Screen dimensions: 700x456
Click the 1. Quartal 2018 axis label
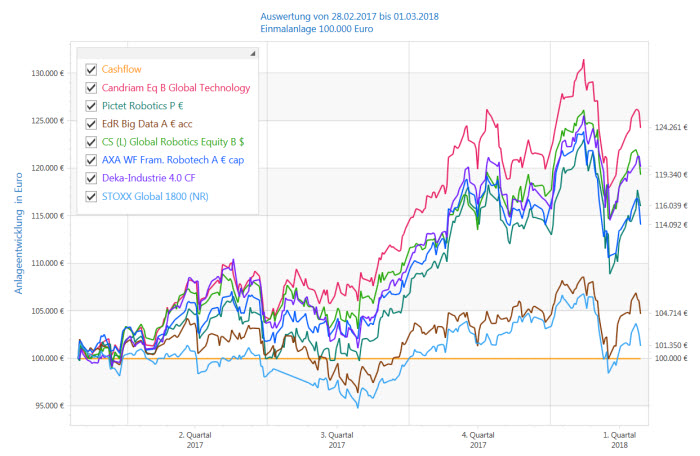tap(620, 440)
